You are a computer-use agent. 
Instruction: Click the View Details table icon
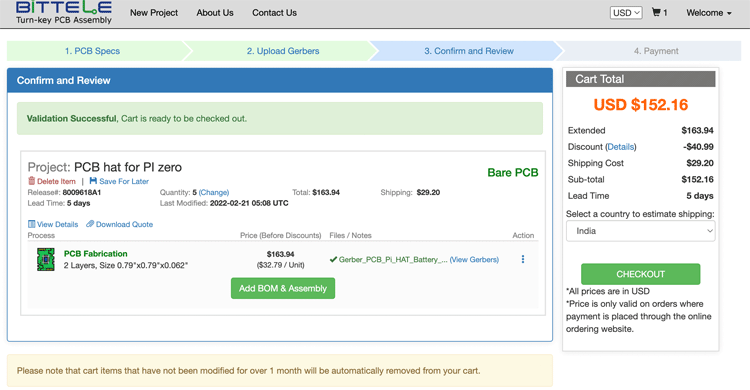pos(32,224)
